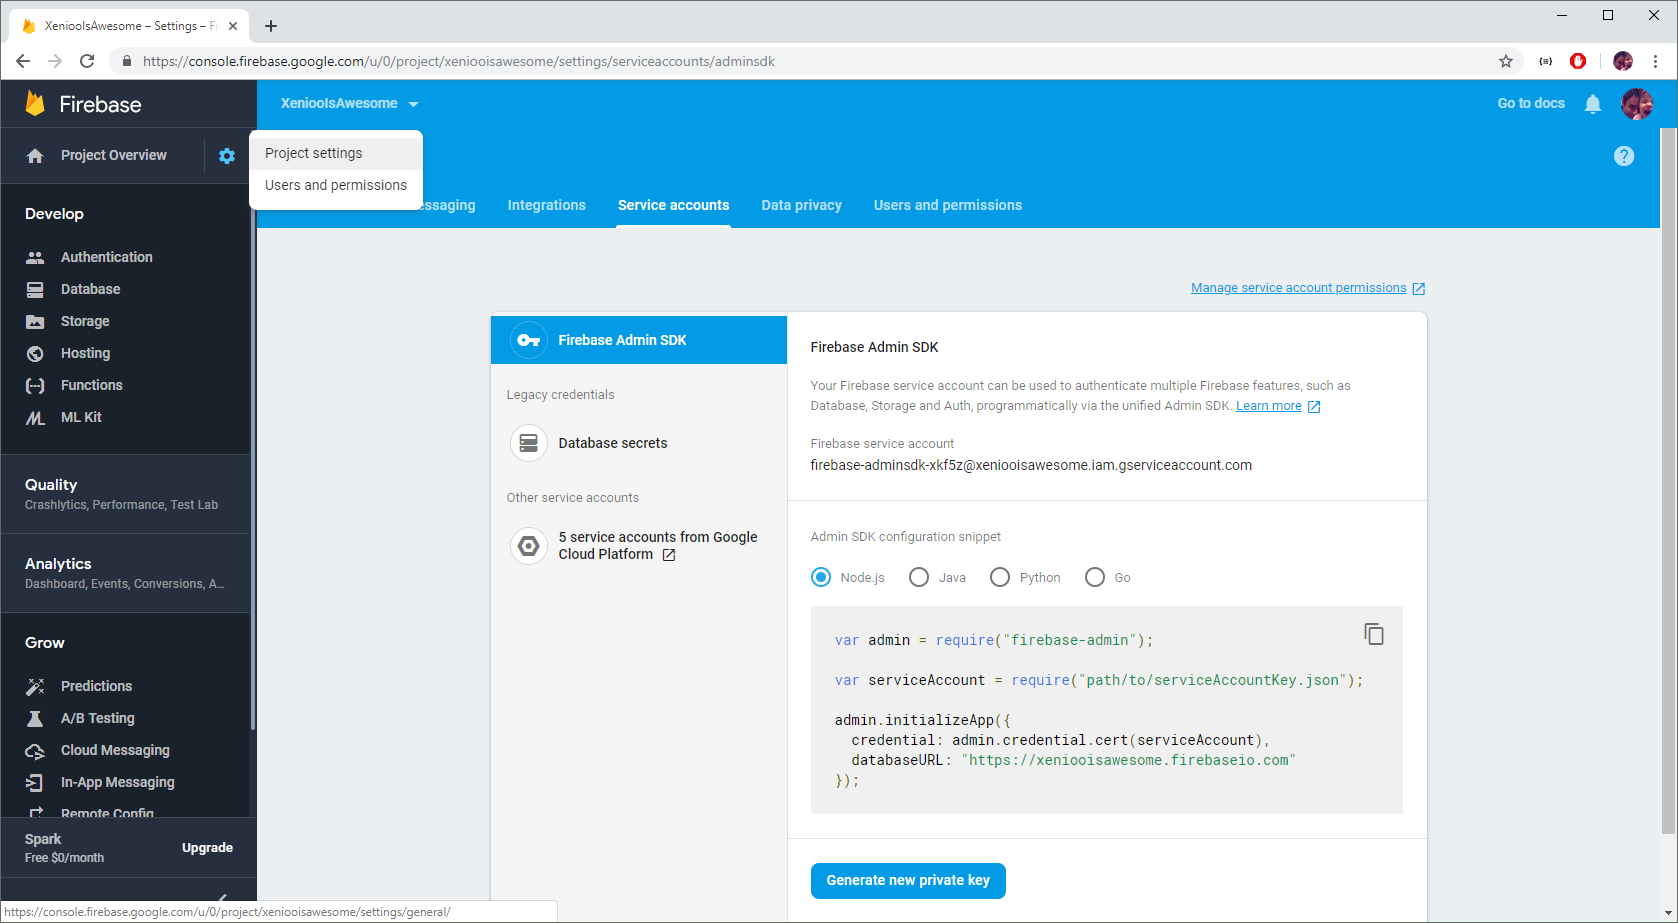1678x923 pixels.
Task: Close the XenioolsAwesome browser tab
Action: pos(233,26)
